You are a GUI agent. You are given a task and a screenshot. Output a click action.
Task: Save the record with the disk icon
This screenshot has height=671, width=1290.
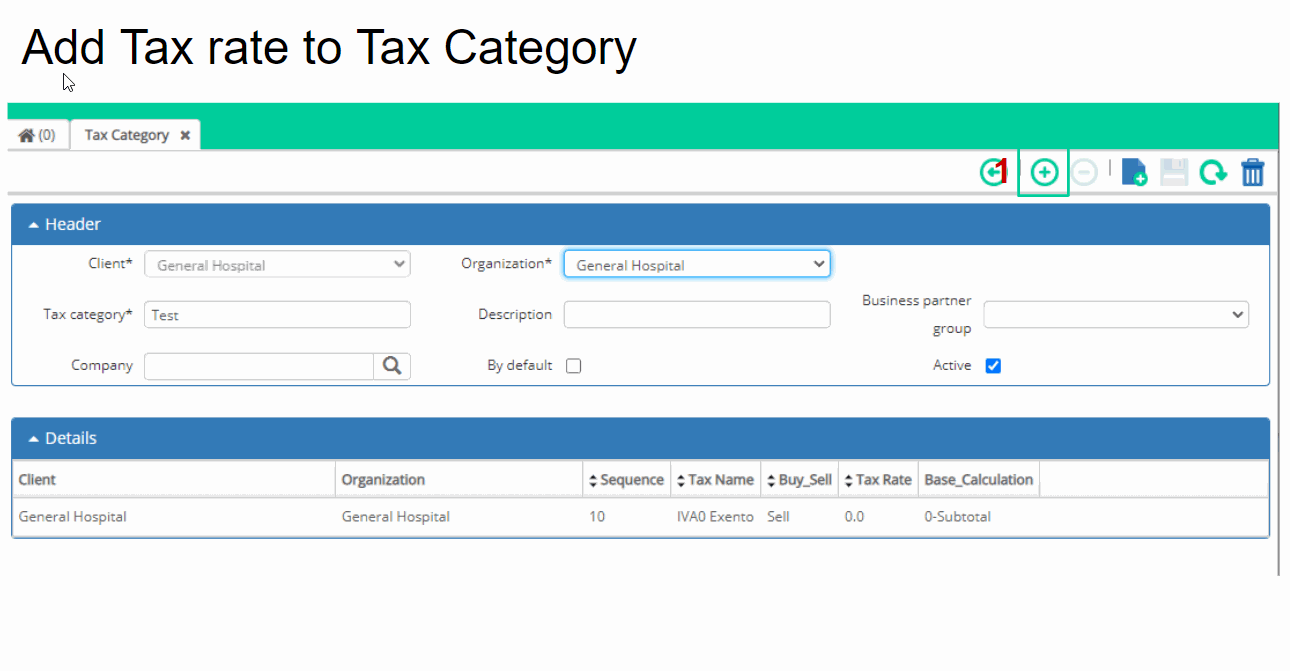(1174, 171)
